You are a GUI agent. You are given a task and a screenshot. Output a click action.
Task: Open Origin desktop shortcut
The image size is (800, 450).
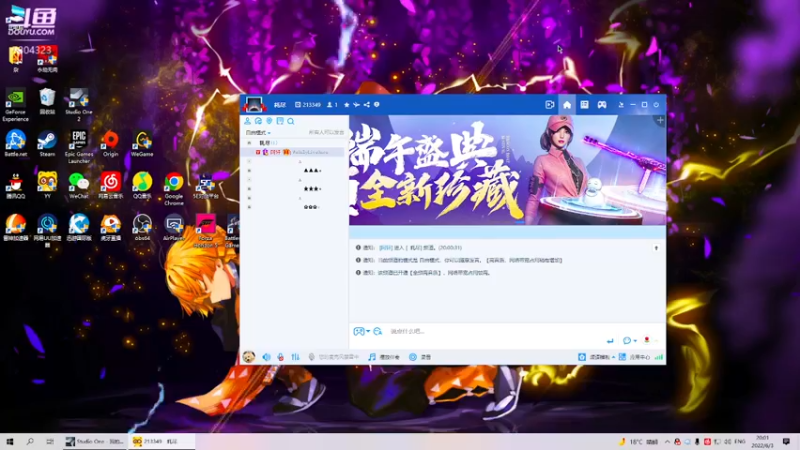pos(110,143)
